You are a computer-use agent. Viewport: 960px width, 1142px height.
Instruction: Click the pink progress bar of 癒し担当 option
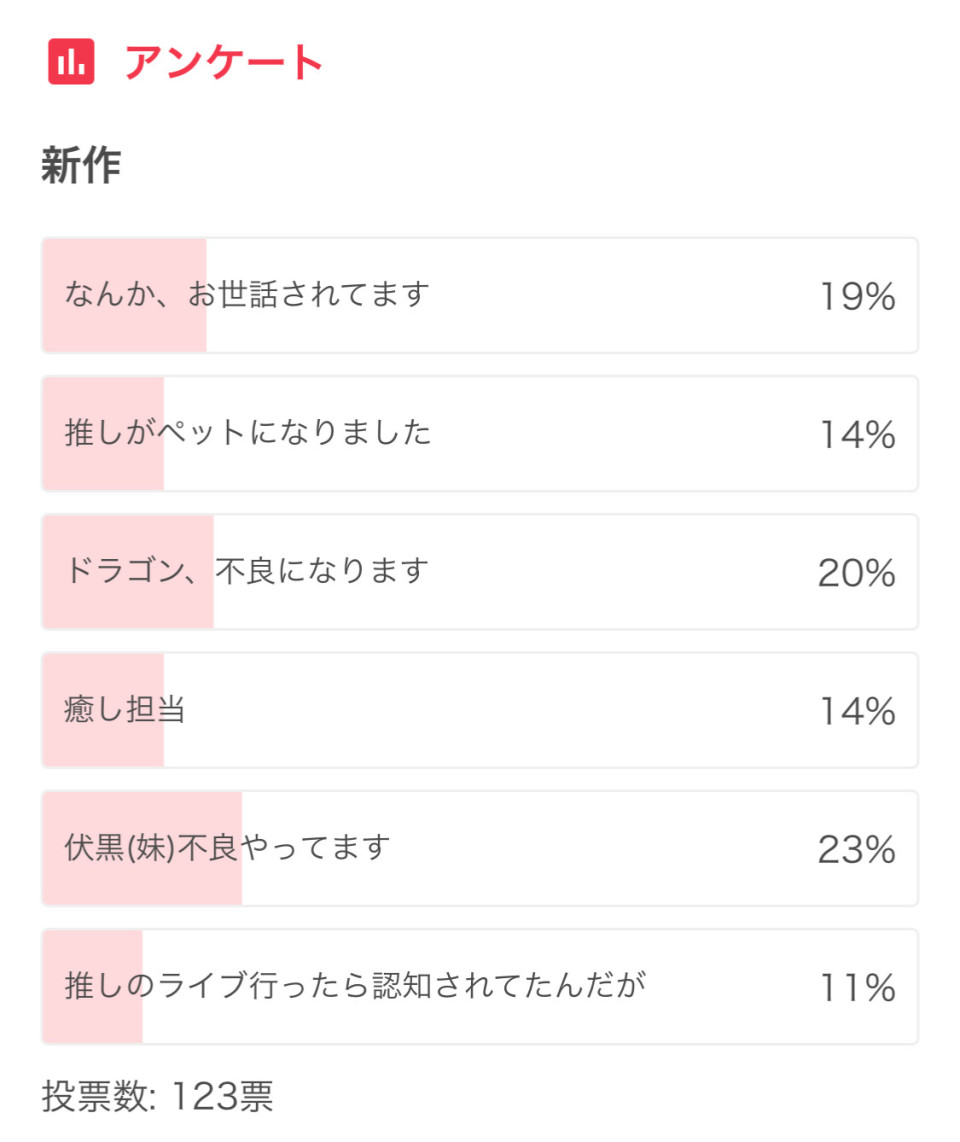103,710
